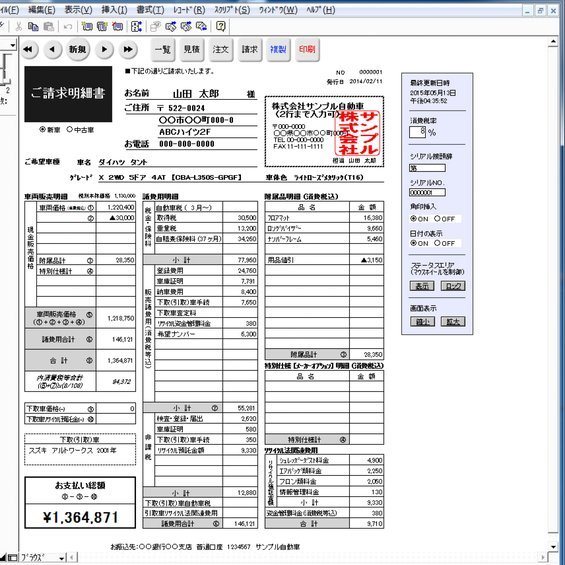The image size is (565, 565).
Task: Open help with the question mark icon
Action: click(221, 26)
